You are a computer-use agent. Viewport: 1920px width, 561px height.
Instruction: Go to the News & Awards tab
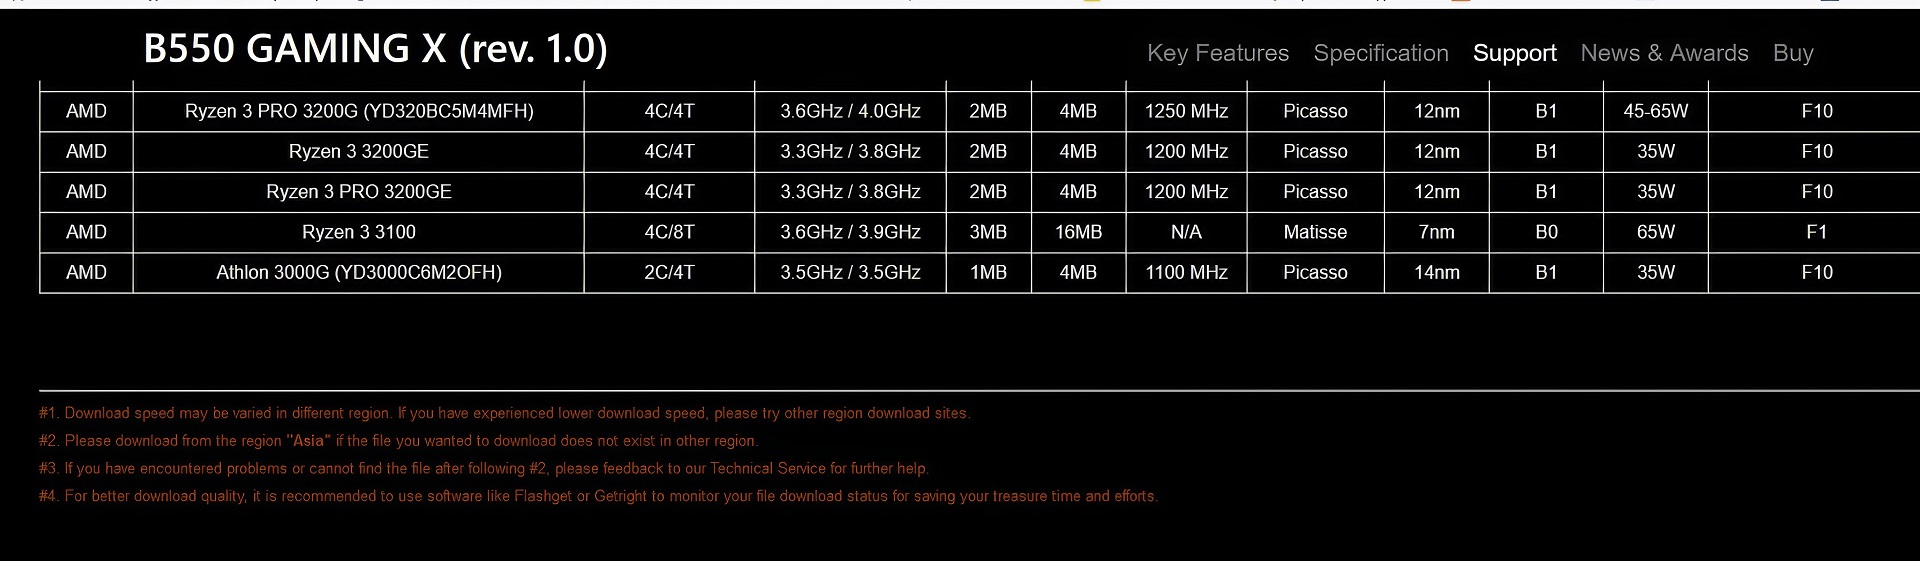tap(1664, 53)
